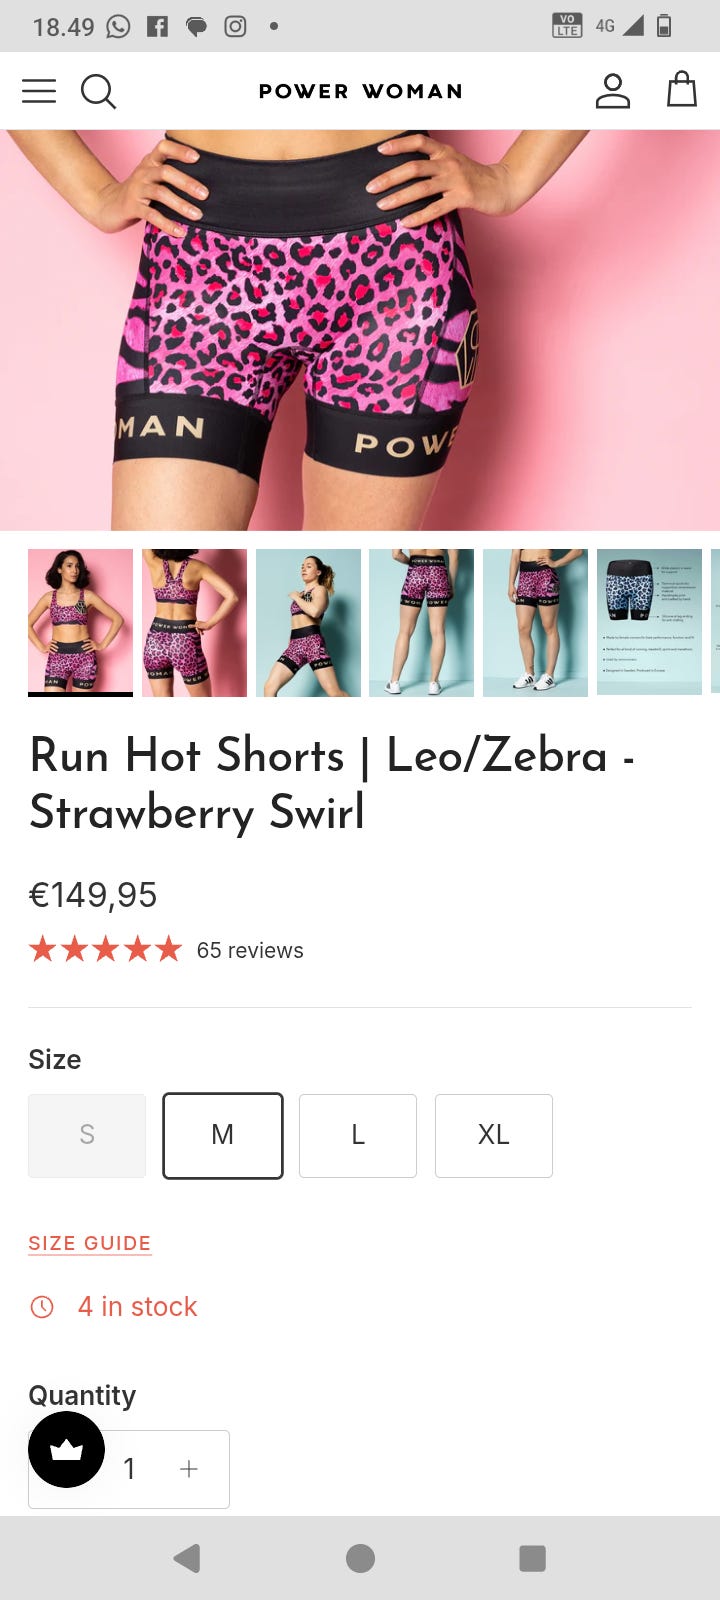The image size is (720, 1600).
Task: Choose size XL option
Action: 494,1135
